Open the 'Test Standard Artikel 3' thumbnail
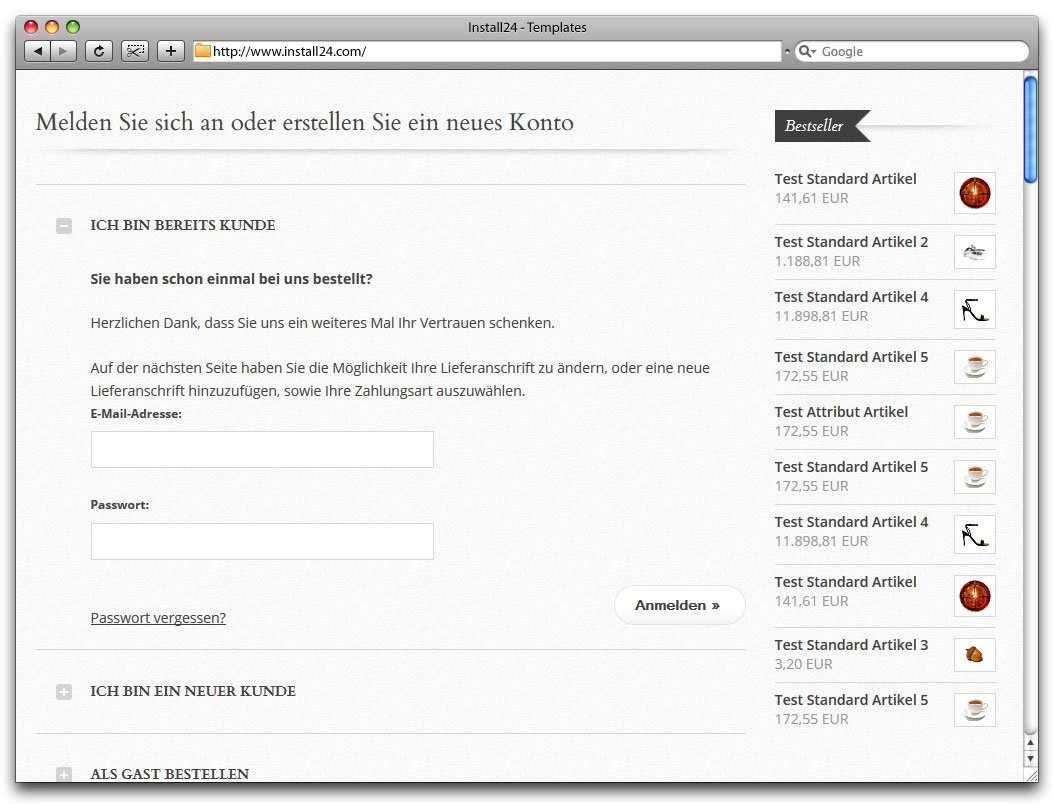This screenshot has height=804, width=1054. (975, 654)
